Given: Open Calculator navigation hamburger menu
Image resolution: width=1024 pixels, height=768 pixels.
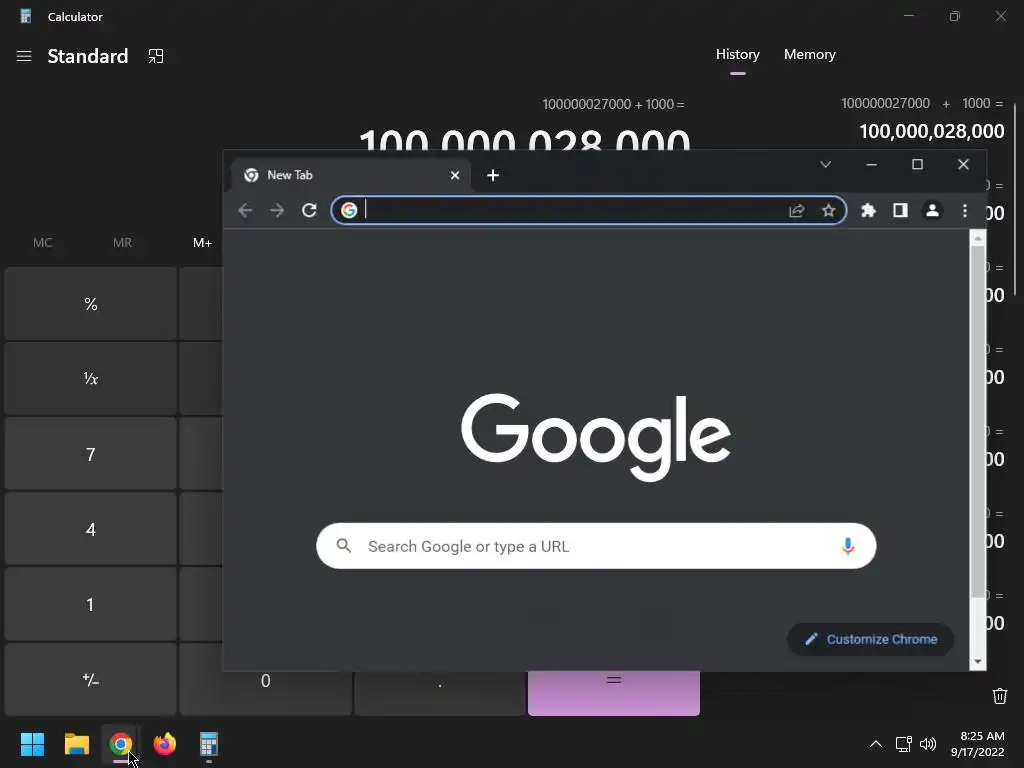Looking at the screenshot, I should tap(24, 56).
